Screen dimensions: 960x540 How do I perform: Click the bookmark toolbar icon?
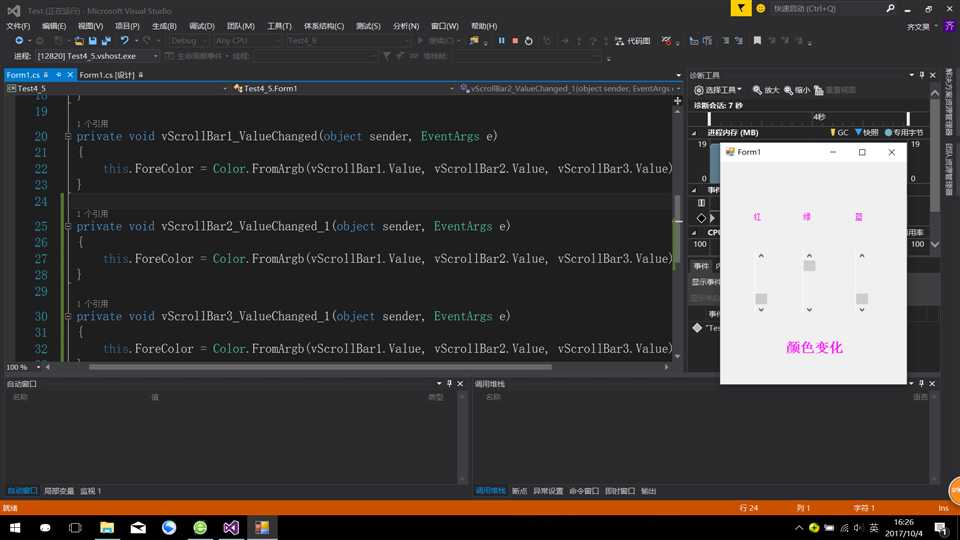click(757, 40)
